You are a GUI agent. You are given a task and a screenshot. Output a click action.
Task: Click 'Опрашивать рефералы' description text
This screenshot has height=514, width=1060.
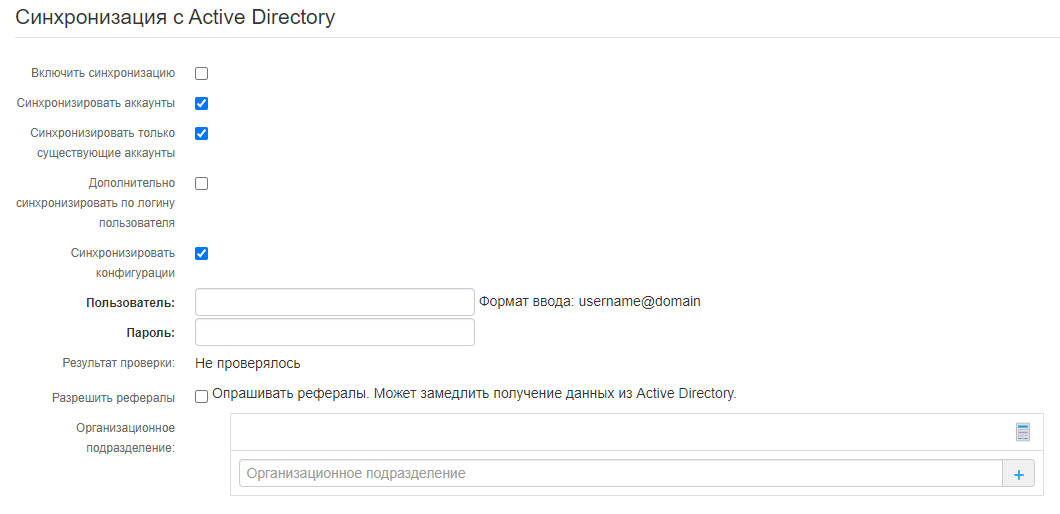[x=474, y=393]
